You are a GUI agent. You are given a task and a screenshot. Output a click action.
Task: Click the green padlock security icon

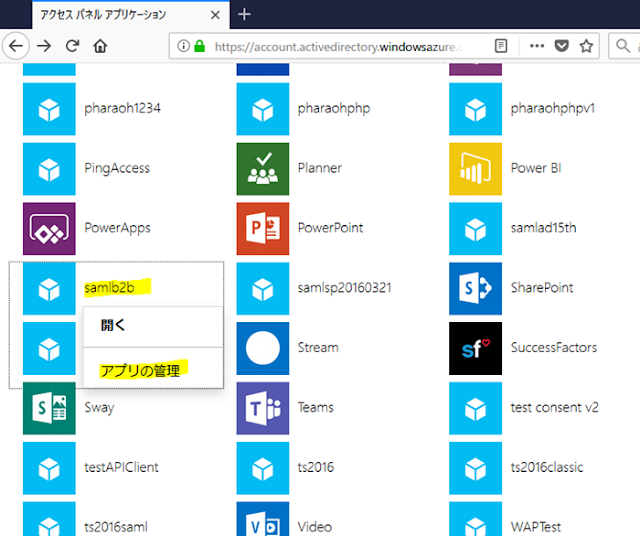[199, 46]
